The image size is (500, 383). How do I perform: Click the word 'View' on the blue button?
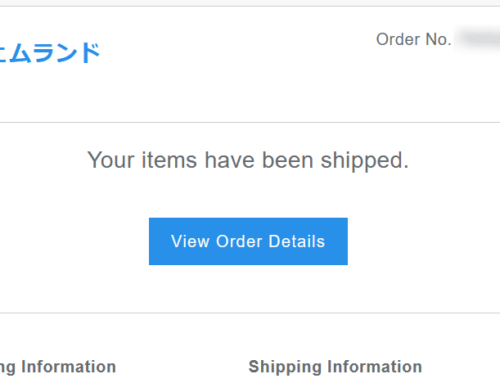[x=190, y=241]
